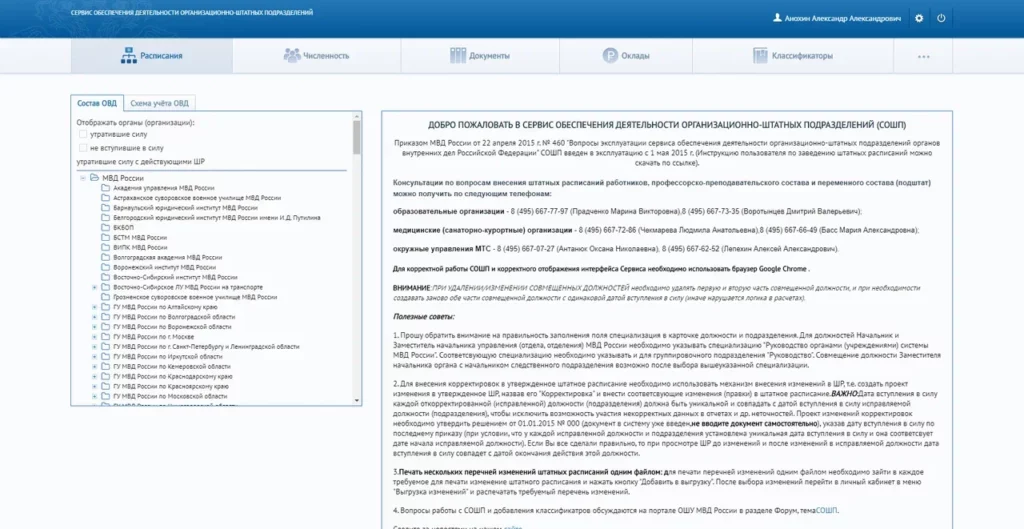
Task: Switch to the Схема учёта ОВД tab
Action: [x=159, y=103]
